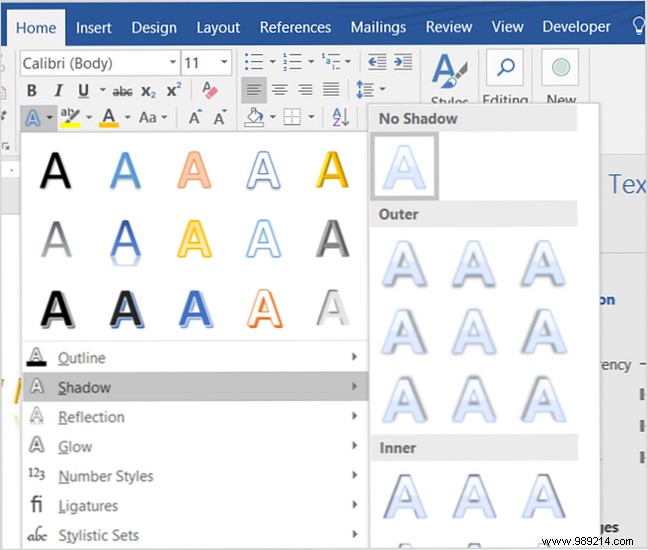
Task: Pick the first Outer shadow preset
Action: pos(404,264)
